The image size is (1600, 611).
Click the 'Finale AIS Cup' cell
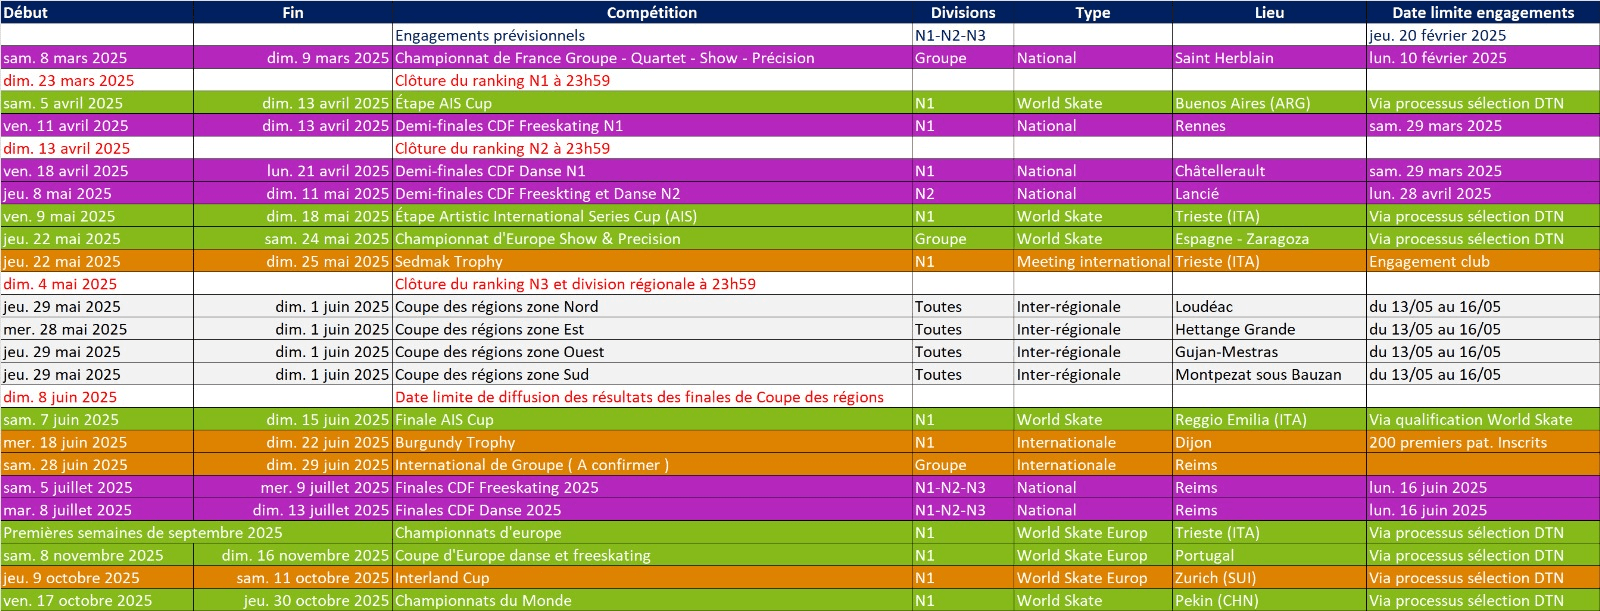tap(652, 420)
